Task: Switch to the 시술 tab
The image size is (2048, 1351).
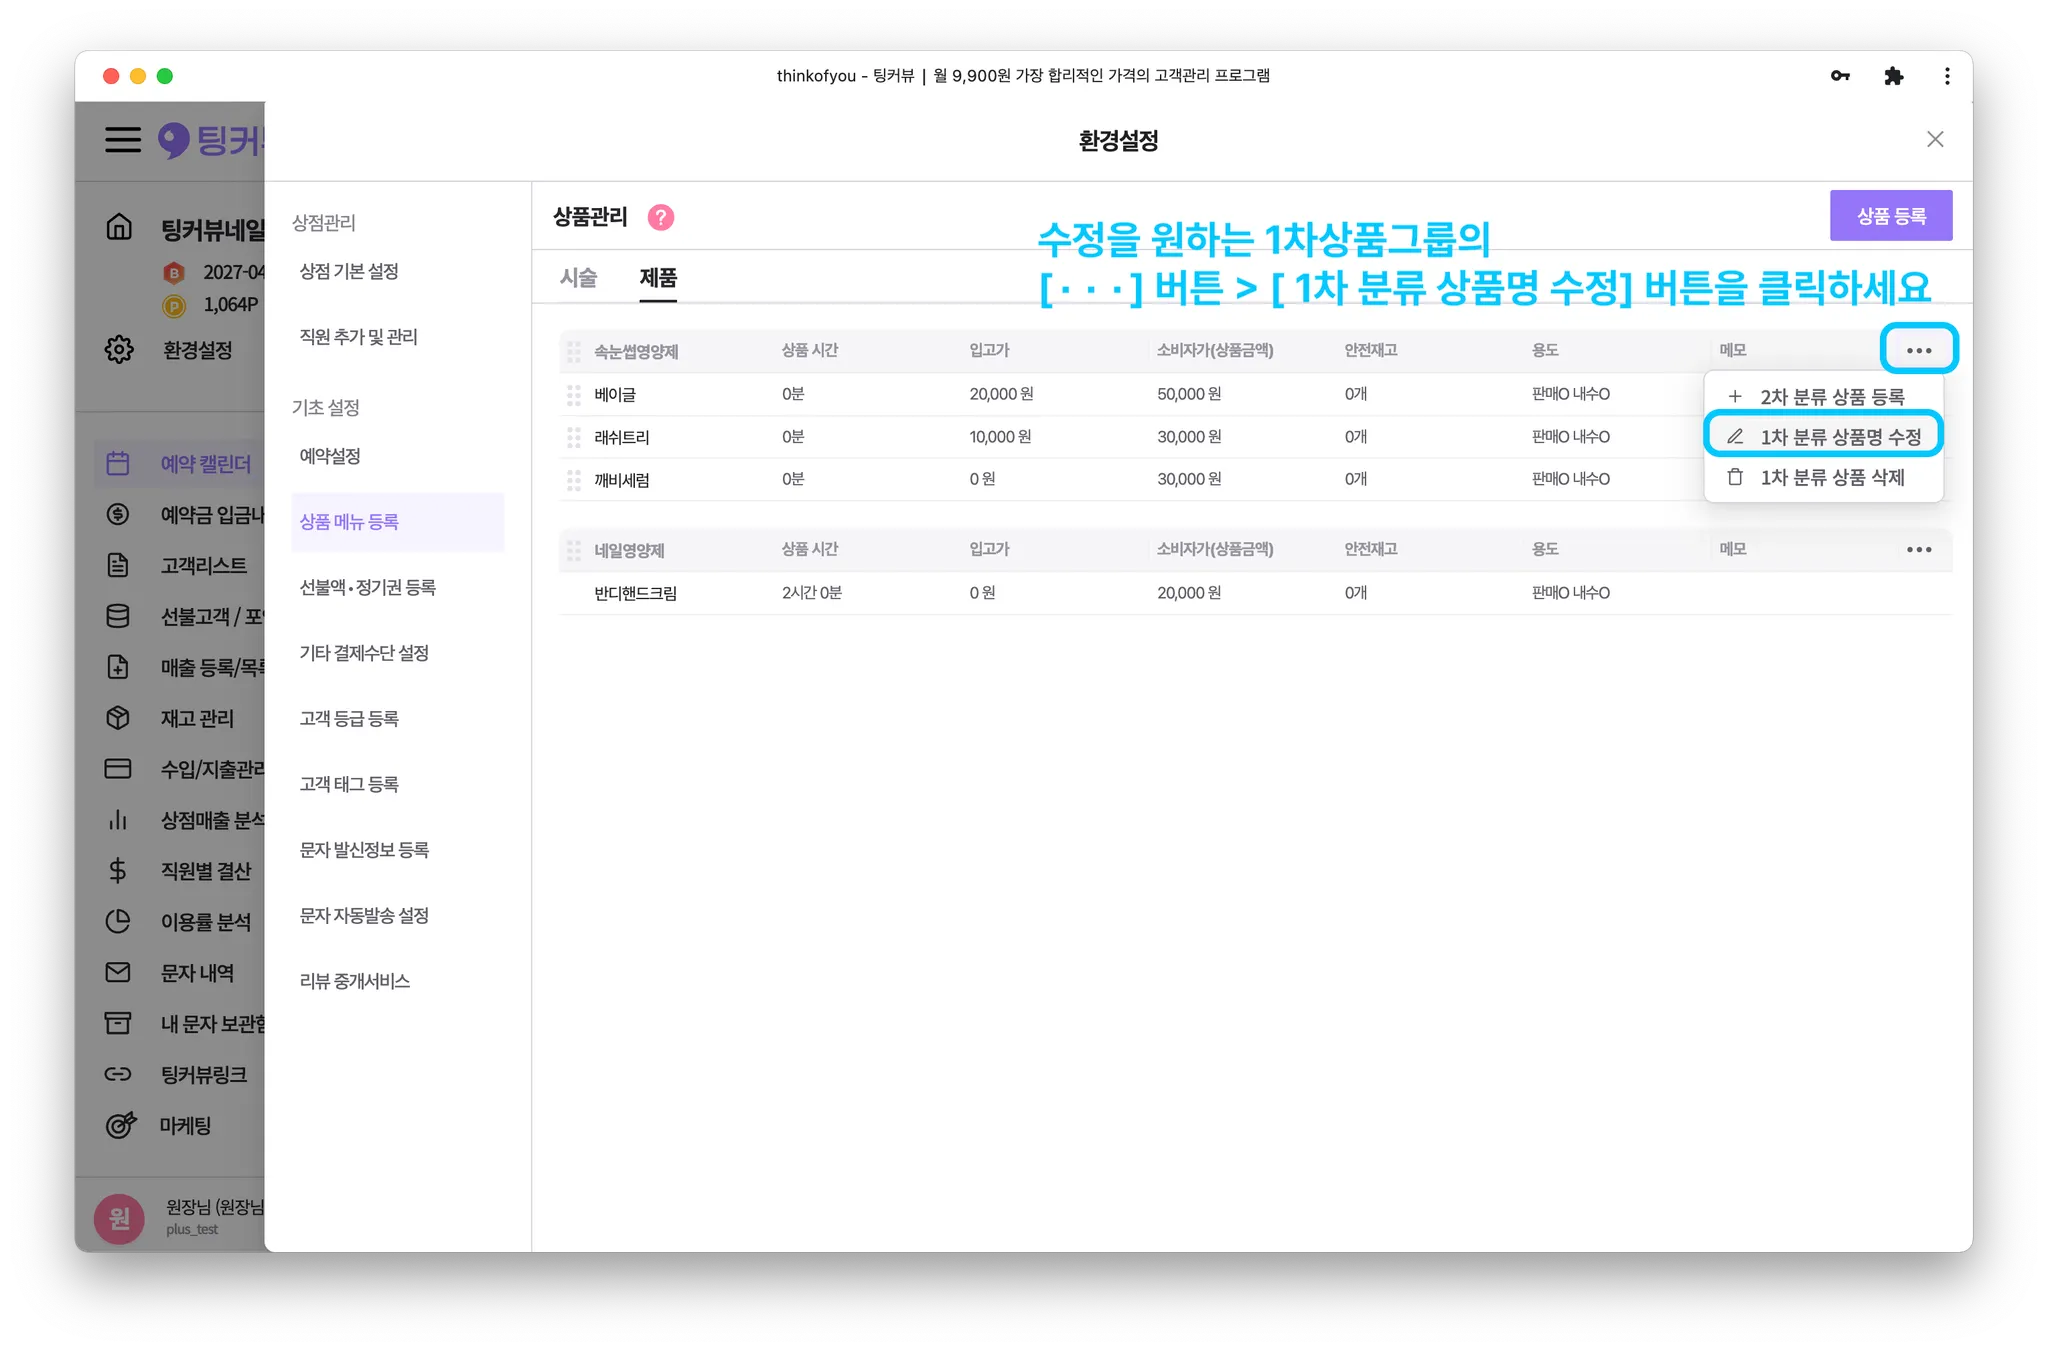Action: [x=578, y=278]
